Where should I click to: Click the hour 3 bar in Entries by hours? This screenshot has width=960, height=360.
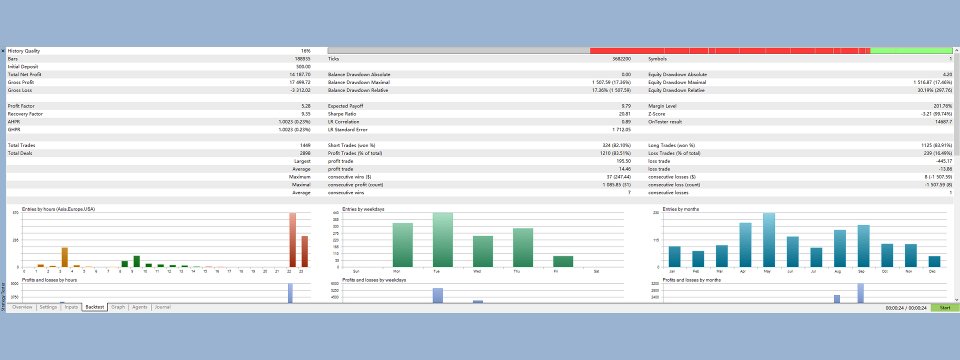[65, 257]
